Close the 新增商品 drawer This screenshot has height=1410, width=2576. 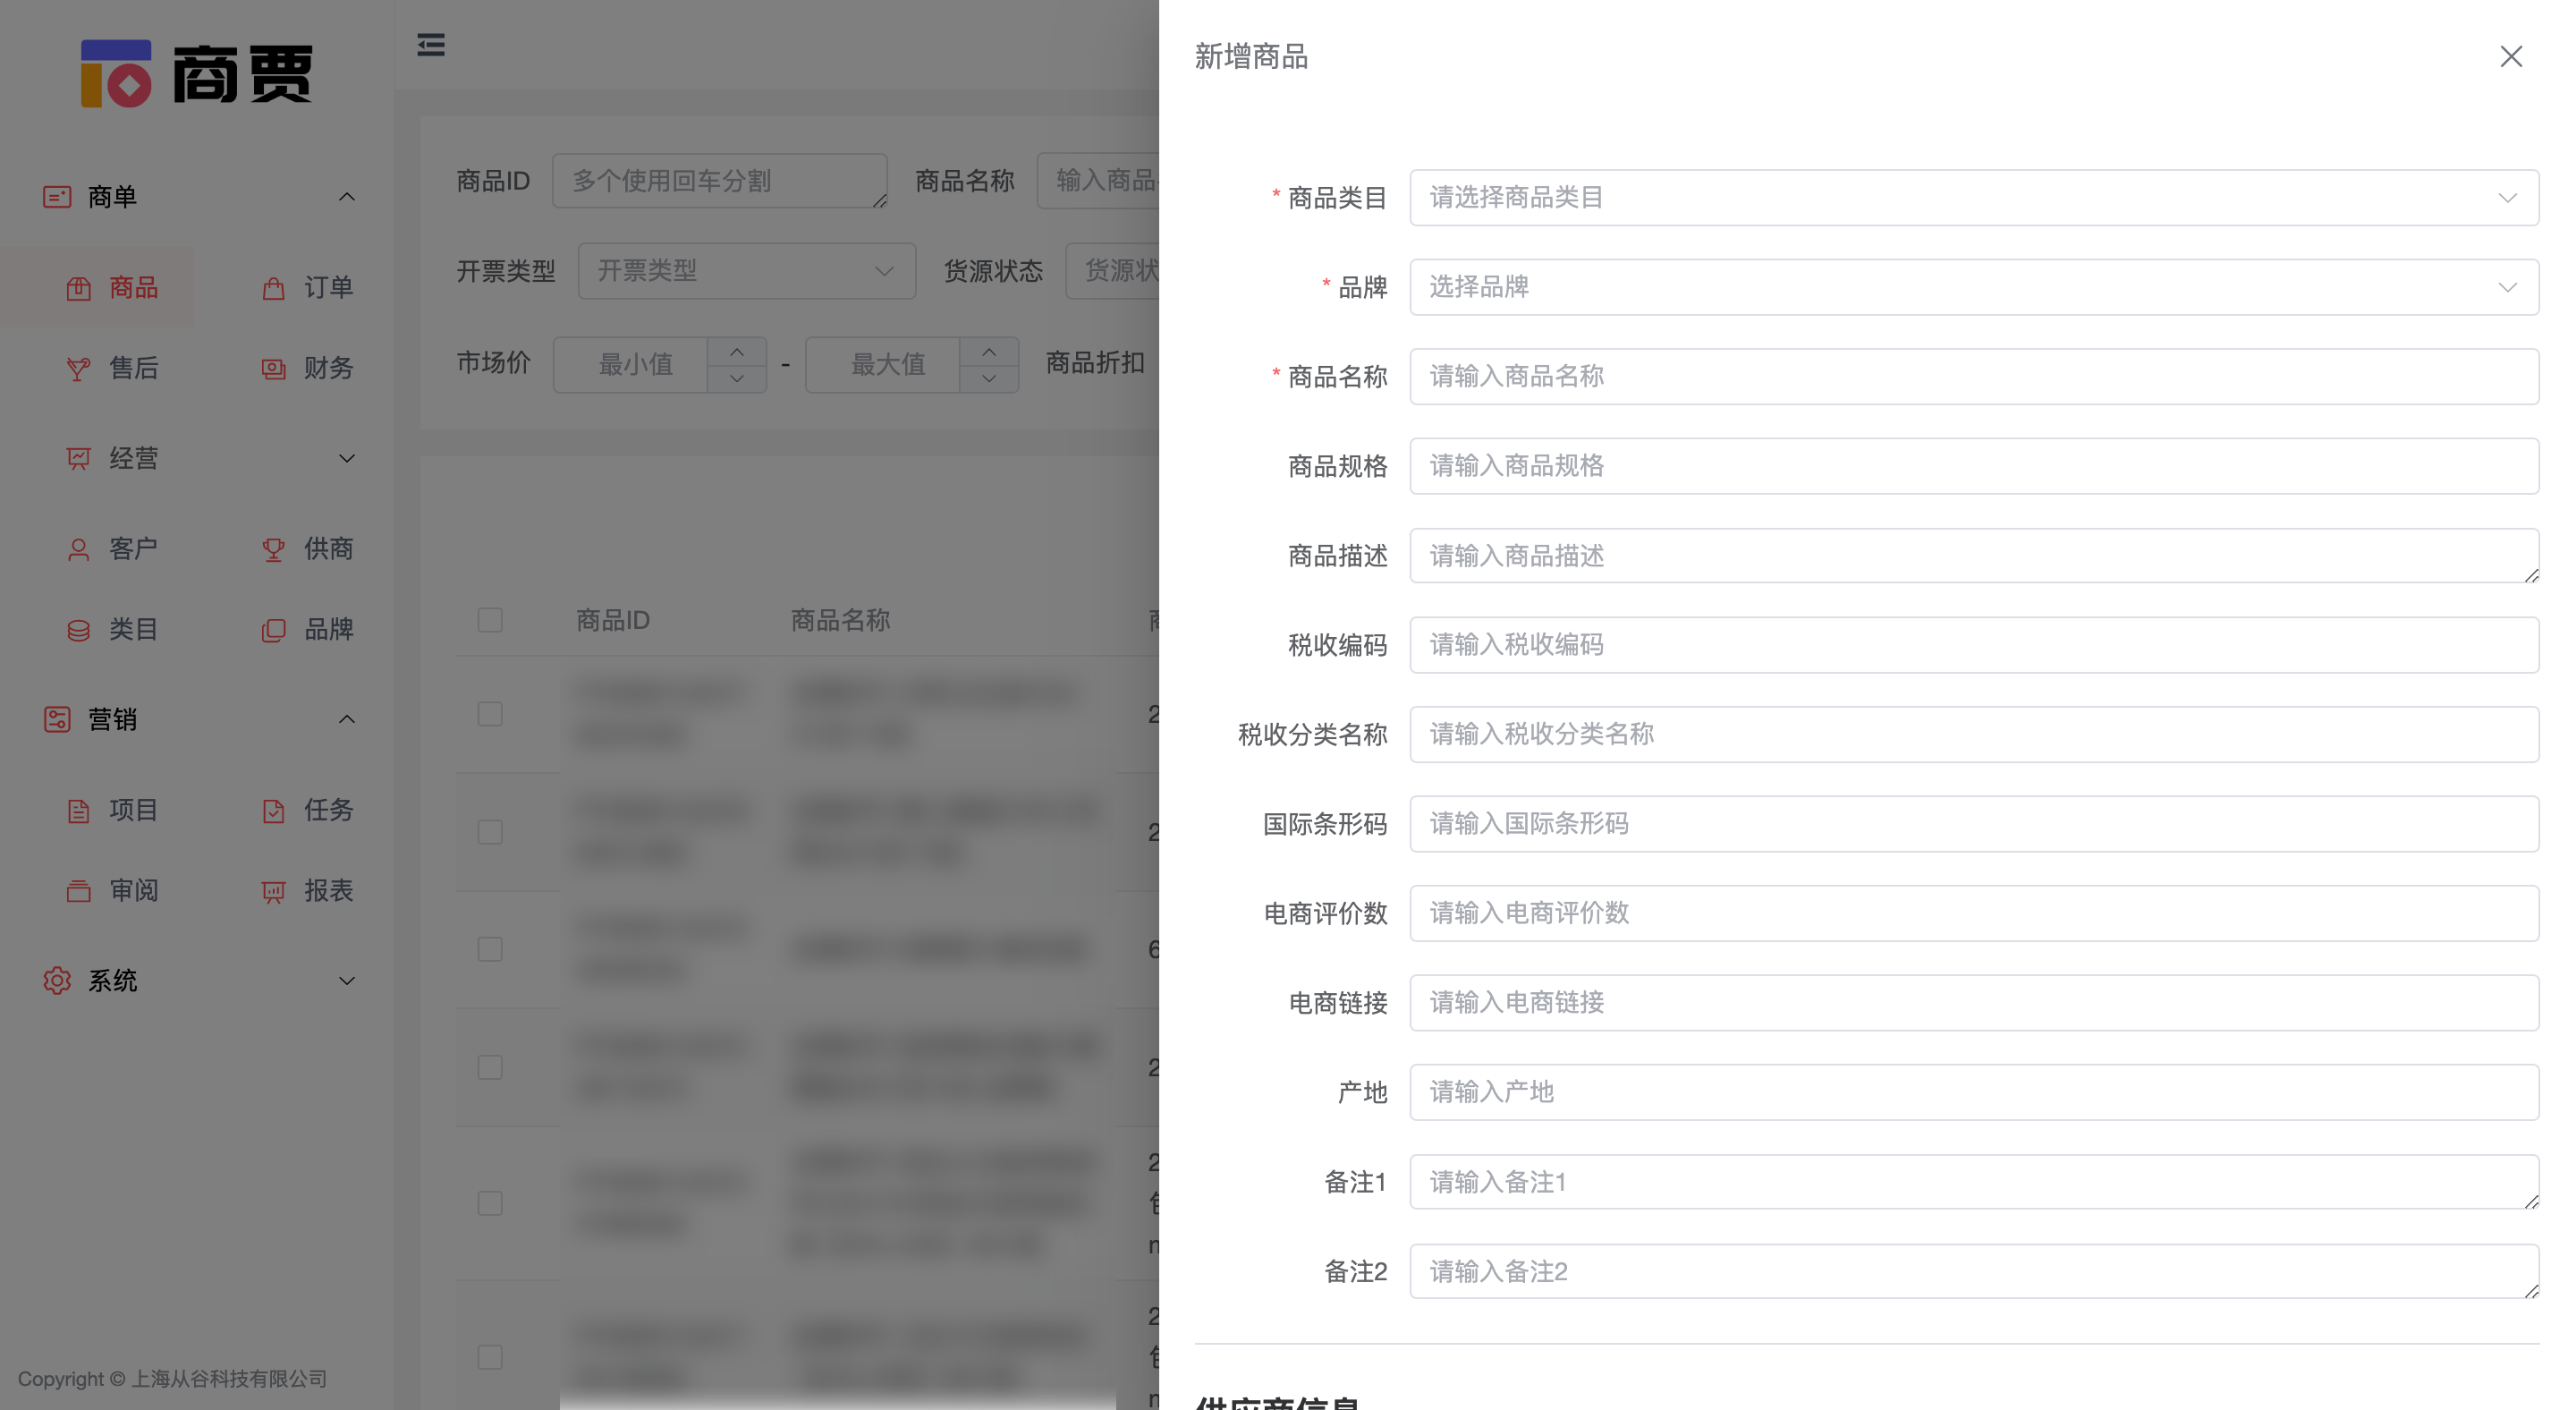point(2511,57)
